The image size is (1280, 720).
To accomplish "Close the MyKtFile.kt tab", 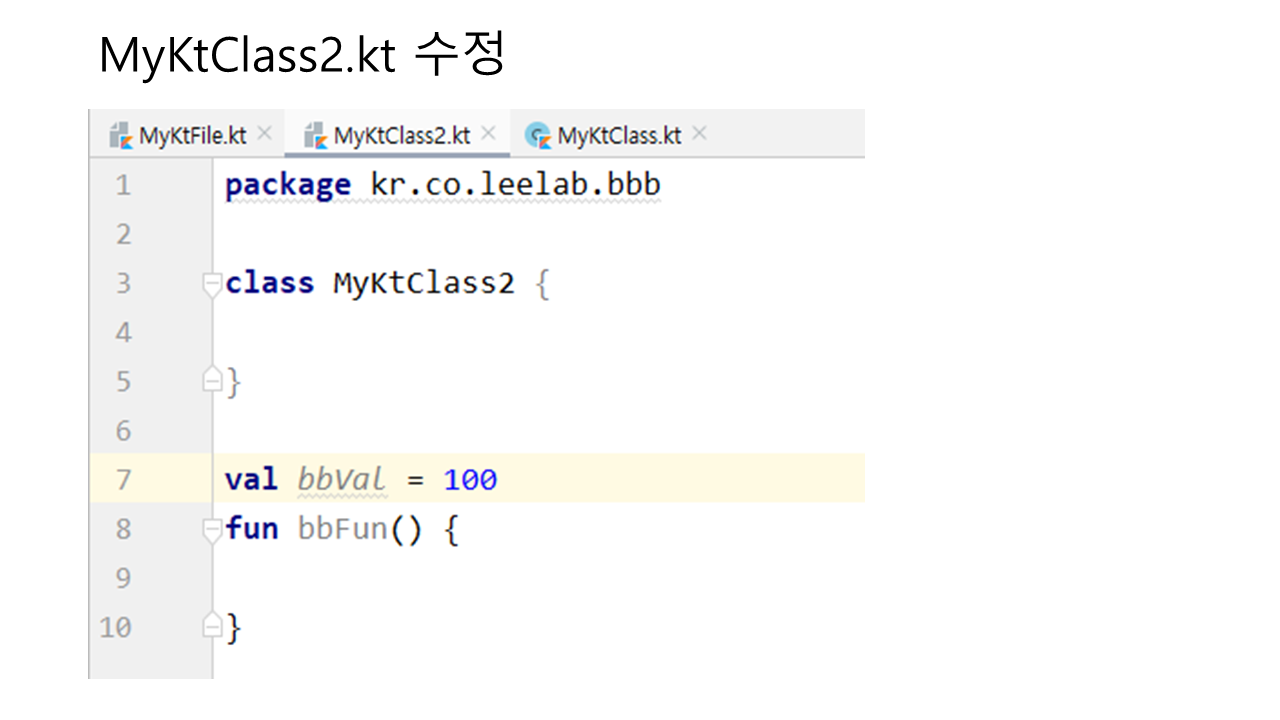I will (264, 133).
